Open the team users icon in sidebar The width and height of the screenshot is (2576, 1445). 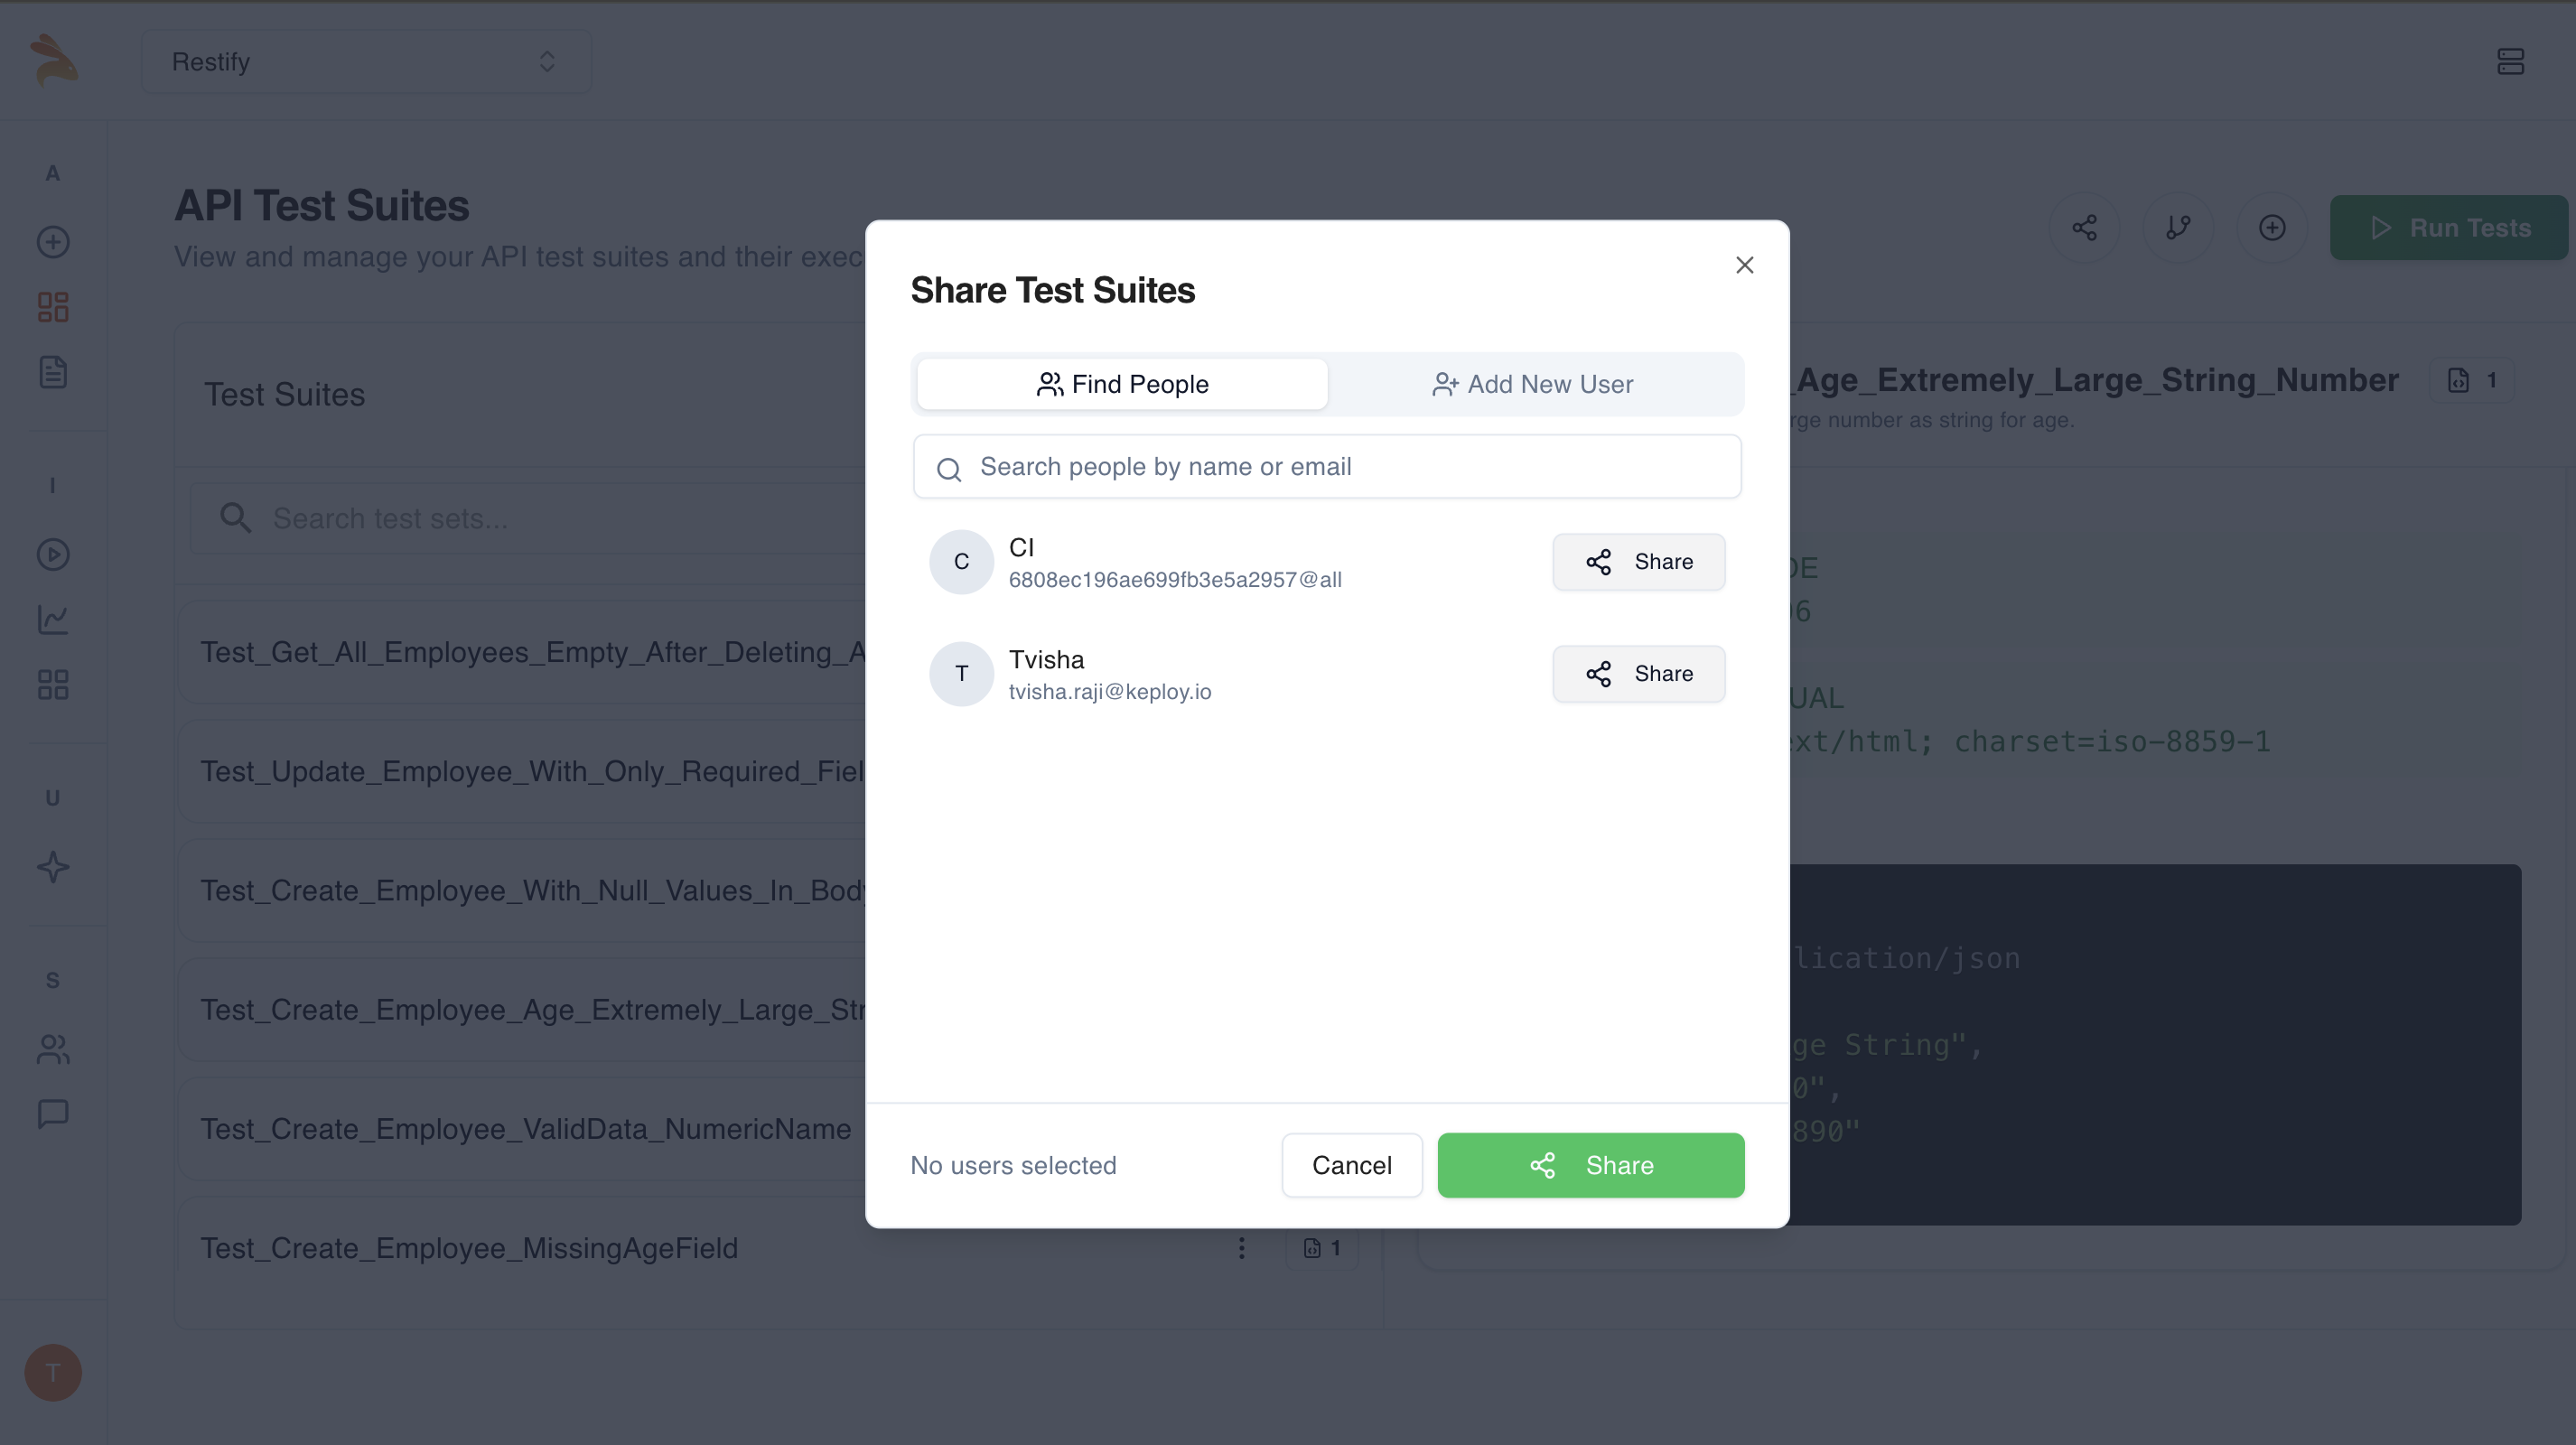[x=53, y=1049]
